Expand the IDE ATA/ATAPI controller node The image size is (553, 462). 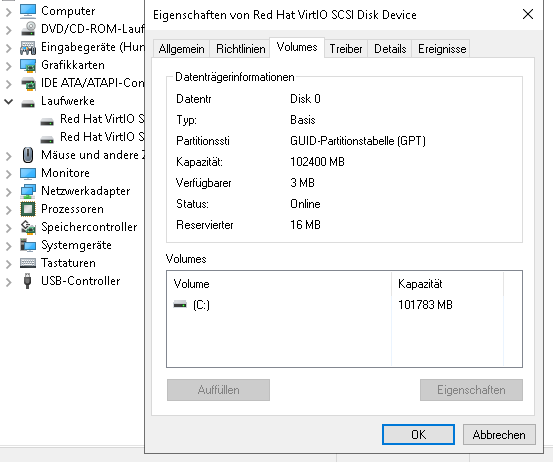tap(8, 84)
